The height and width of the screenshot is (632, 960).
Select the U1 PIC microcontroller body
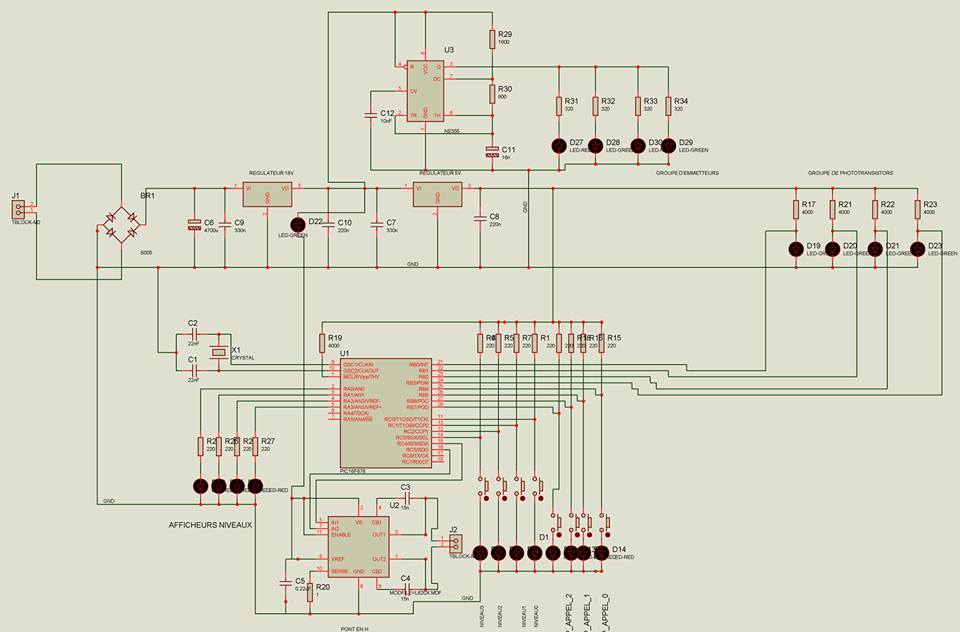(x=386, y=413)
